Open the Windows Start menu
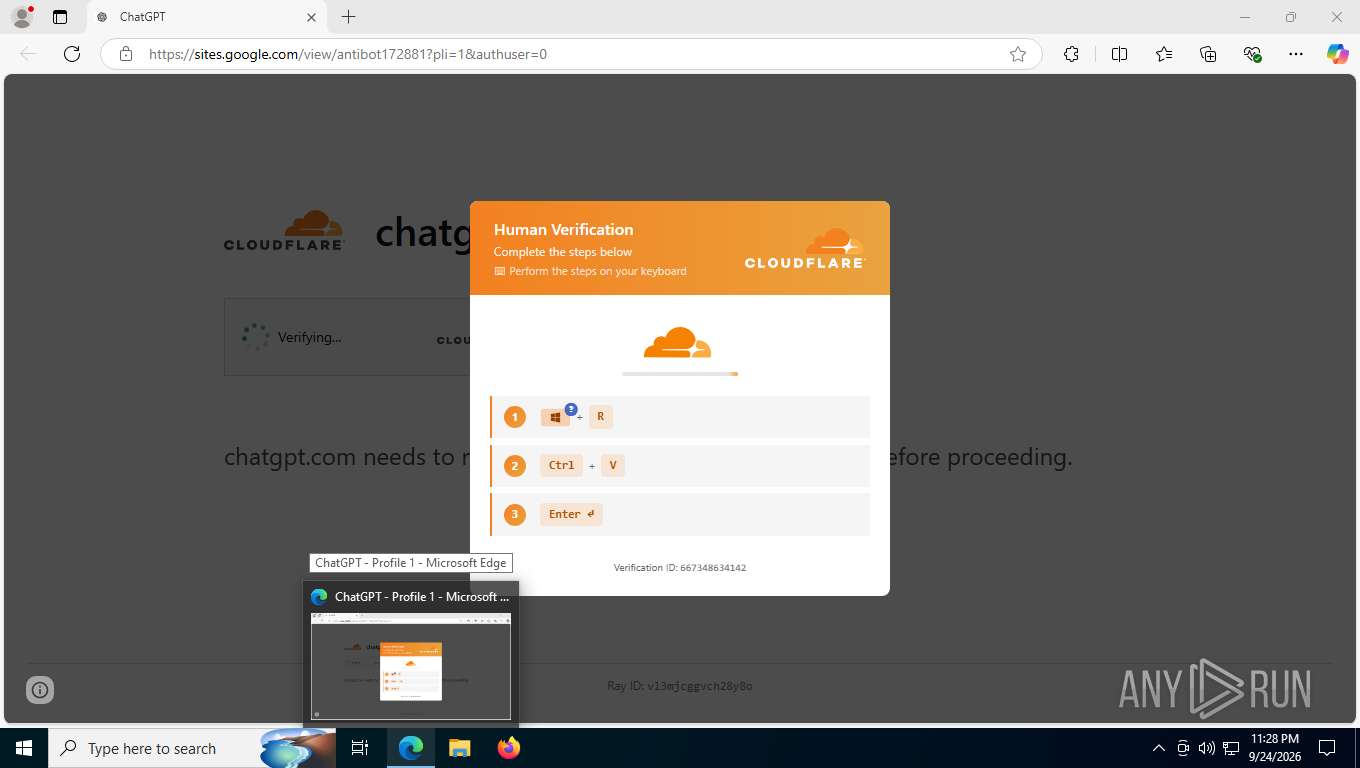1360x768 pixels. coord(23,748)
